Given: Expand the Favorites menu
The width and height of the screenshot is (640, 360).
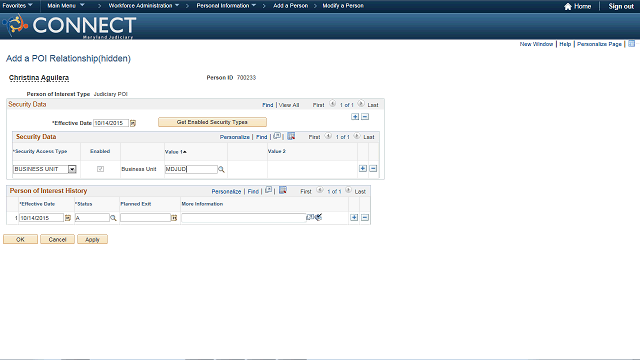Looking at the screenshot, I should coord(17,6).
